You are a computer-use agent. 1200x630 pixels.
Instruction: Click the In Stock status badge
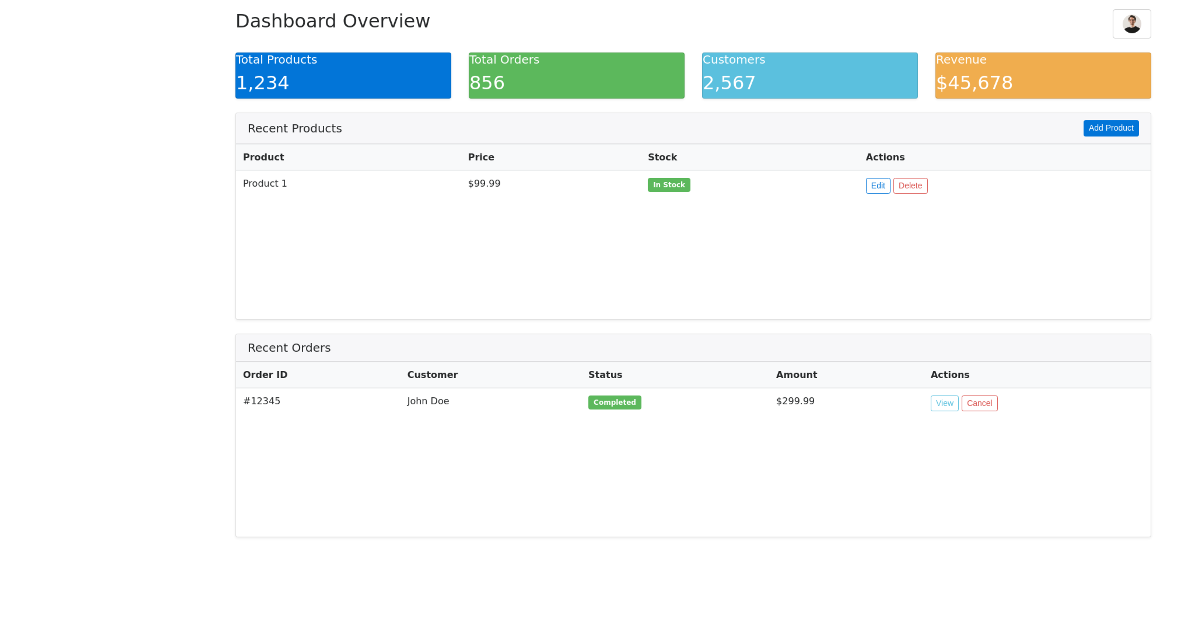668,184
